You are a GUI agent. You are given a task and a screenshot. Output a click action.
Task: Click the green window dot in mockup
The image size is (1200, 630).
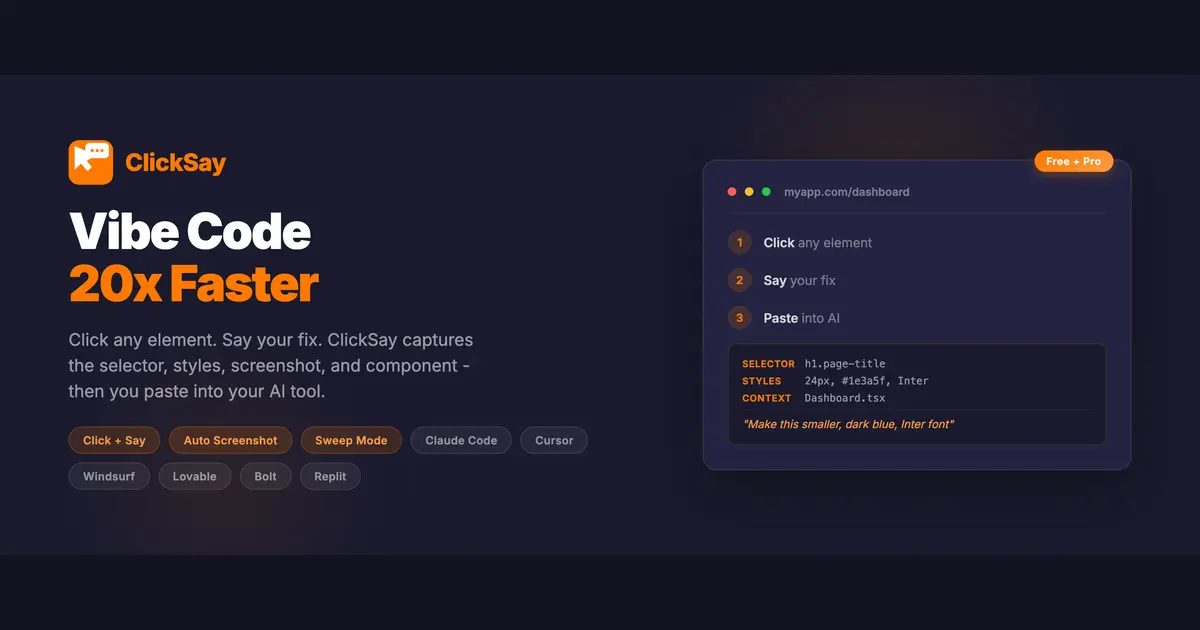766,191
